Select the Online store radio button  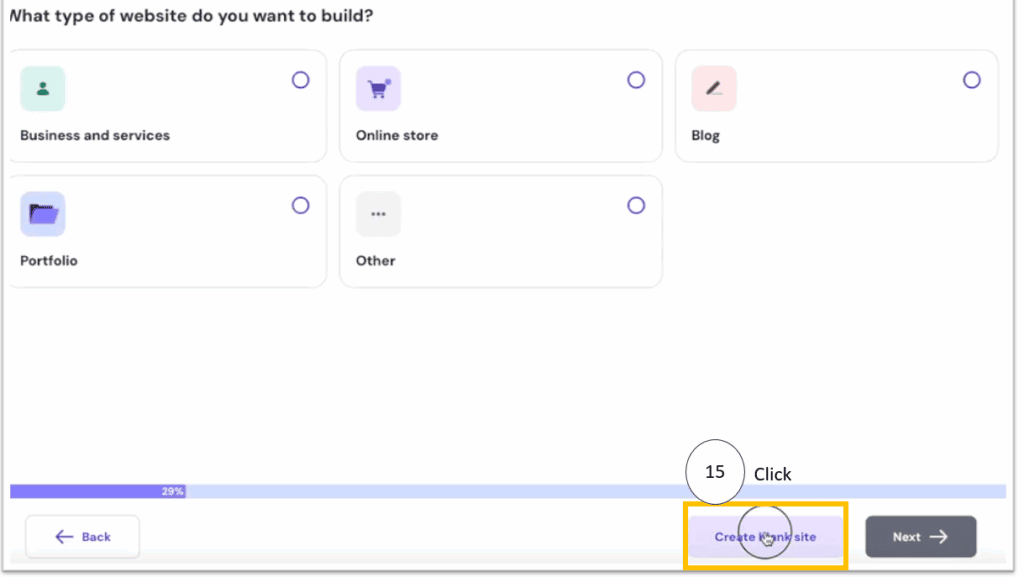pyautogui.click(x=636, y=80)
